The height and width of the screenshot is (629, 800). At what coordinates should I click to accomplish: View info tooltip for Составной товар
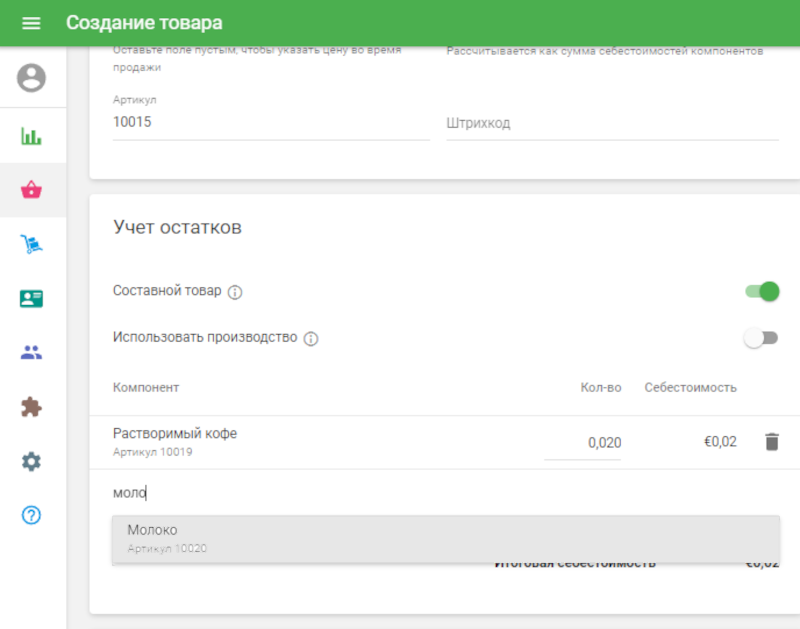coord(236,290)
